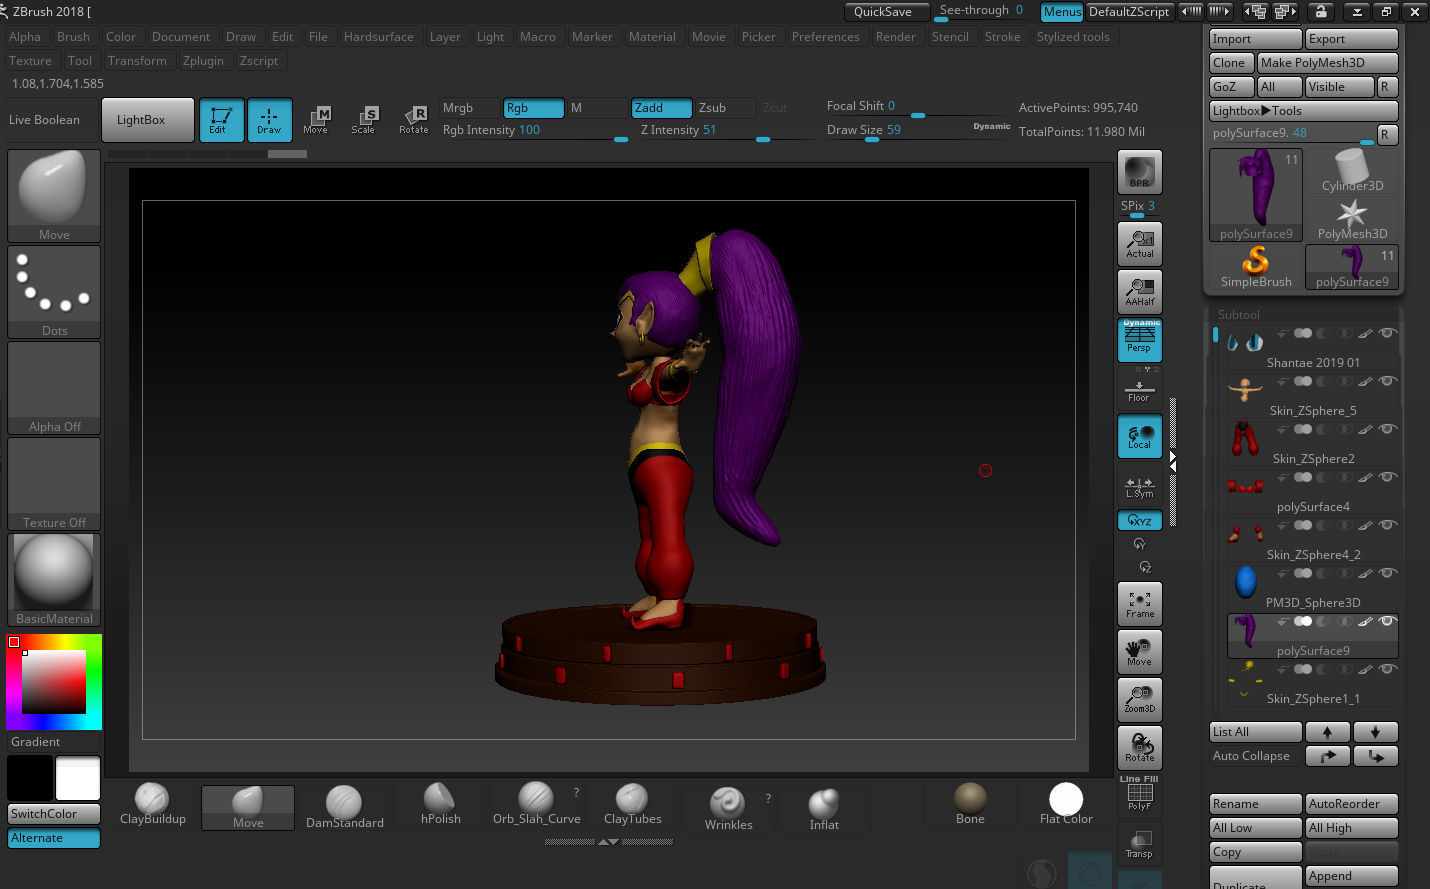
Task: Select the Move transform icon in top shelf
Action: coord(316,120)
